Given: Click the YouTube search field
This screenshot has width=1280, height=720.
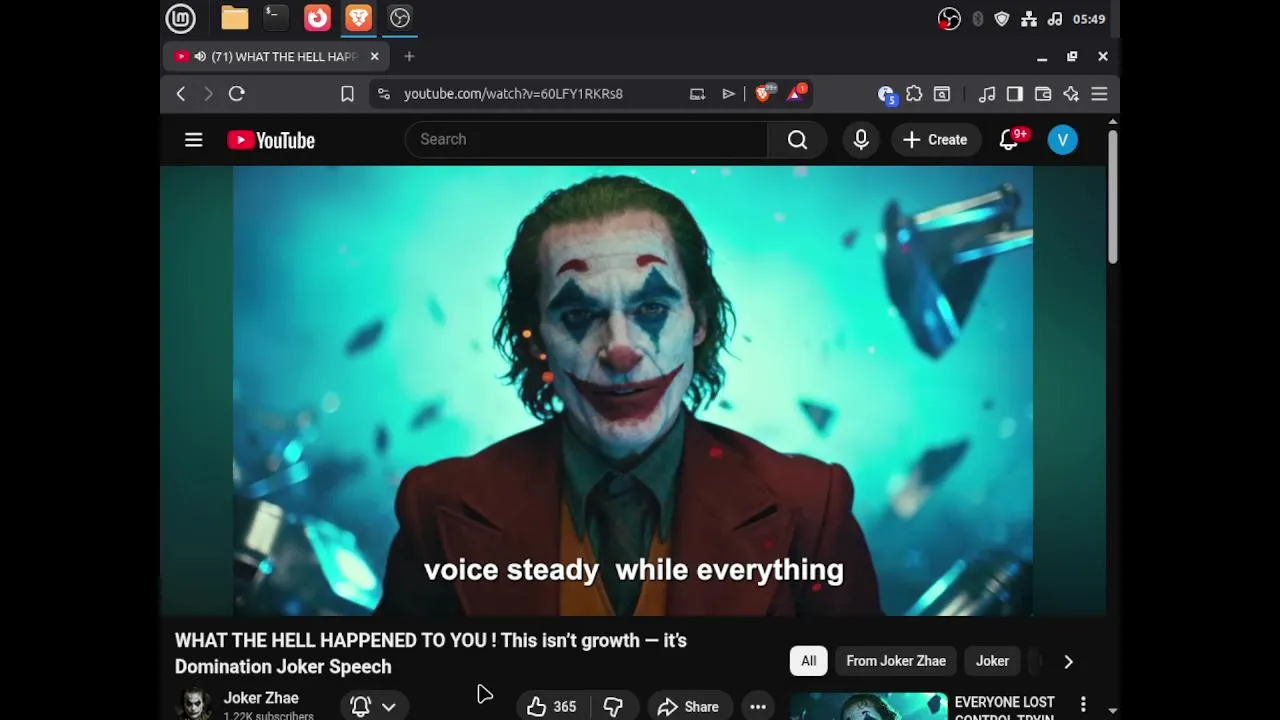Looking at the screenshot, I should click(x=586, y=140).
